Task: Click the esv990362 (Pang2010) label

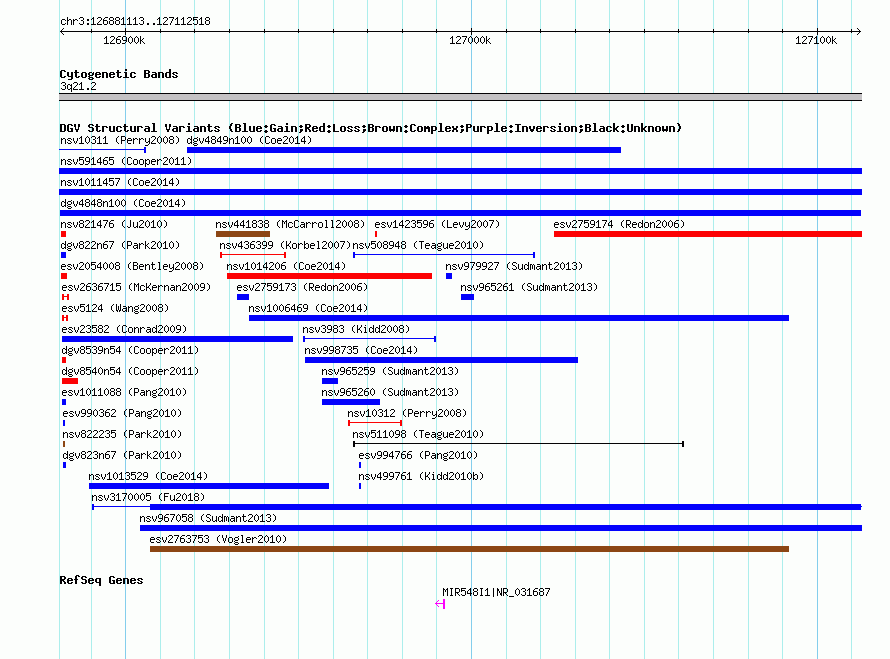Action: click(121, 413)
